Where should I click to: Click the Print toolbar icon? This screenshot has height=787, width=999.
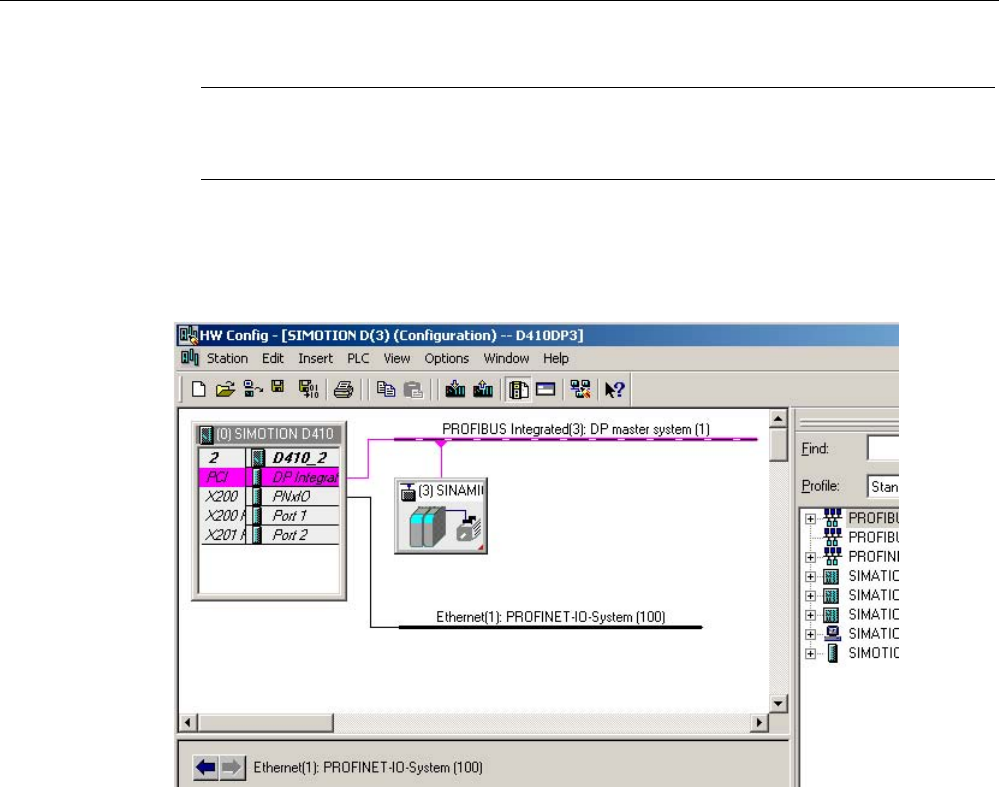(343, 389)
